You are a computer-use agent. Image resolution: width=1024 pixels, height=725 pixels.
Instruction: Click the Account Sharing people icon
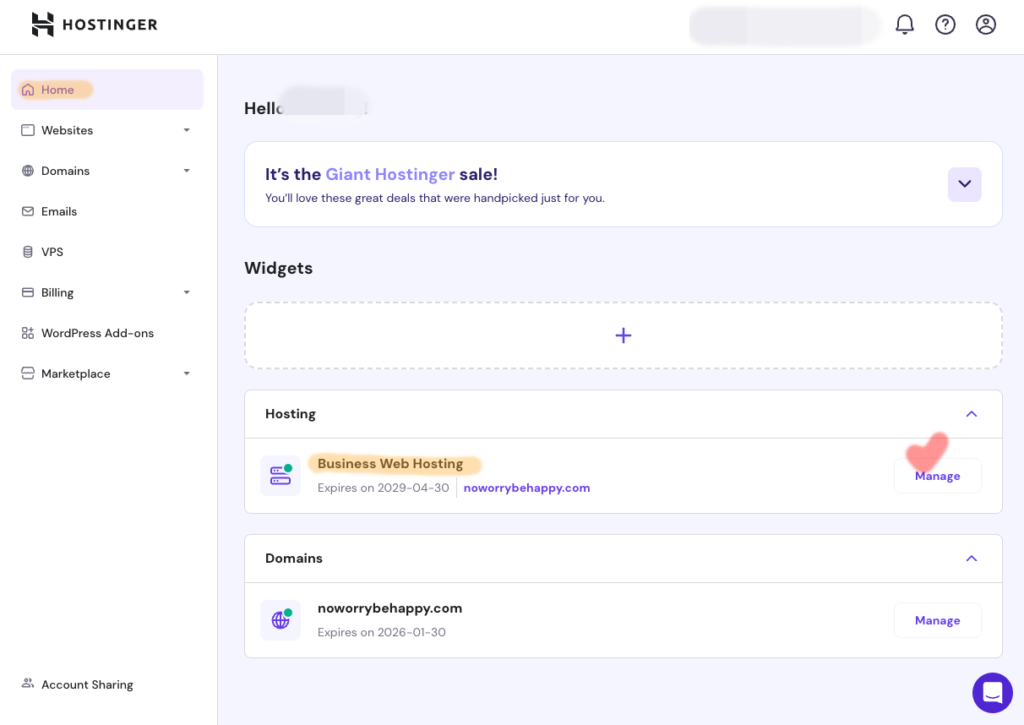point(27,683)
